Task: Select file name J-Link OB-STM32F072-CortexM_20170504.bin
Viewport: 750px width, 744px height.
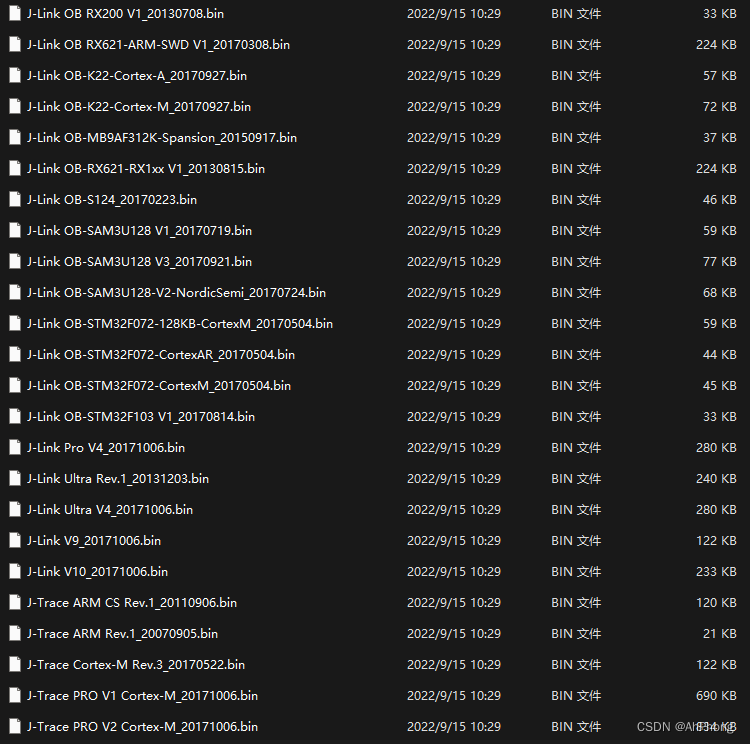Action: coord(159,386)
